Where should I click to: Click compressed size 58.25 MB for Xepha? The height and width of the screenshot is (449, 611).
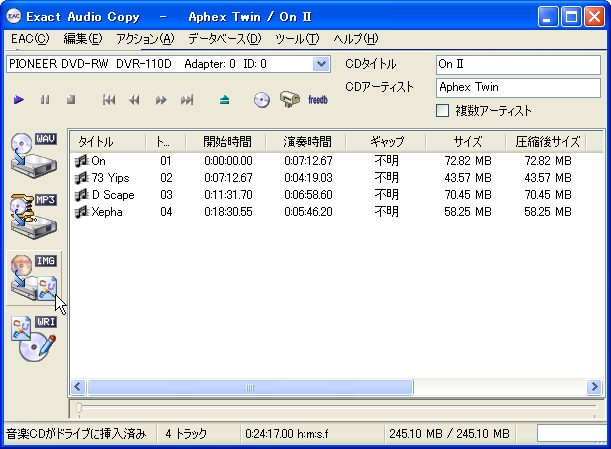[x=547, y=212]
